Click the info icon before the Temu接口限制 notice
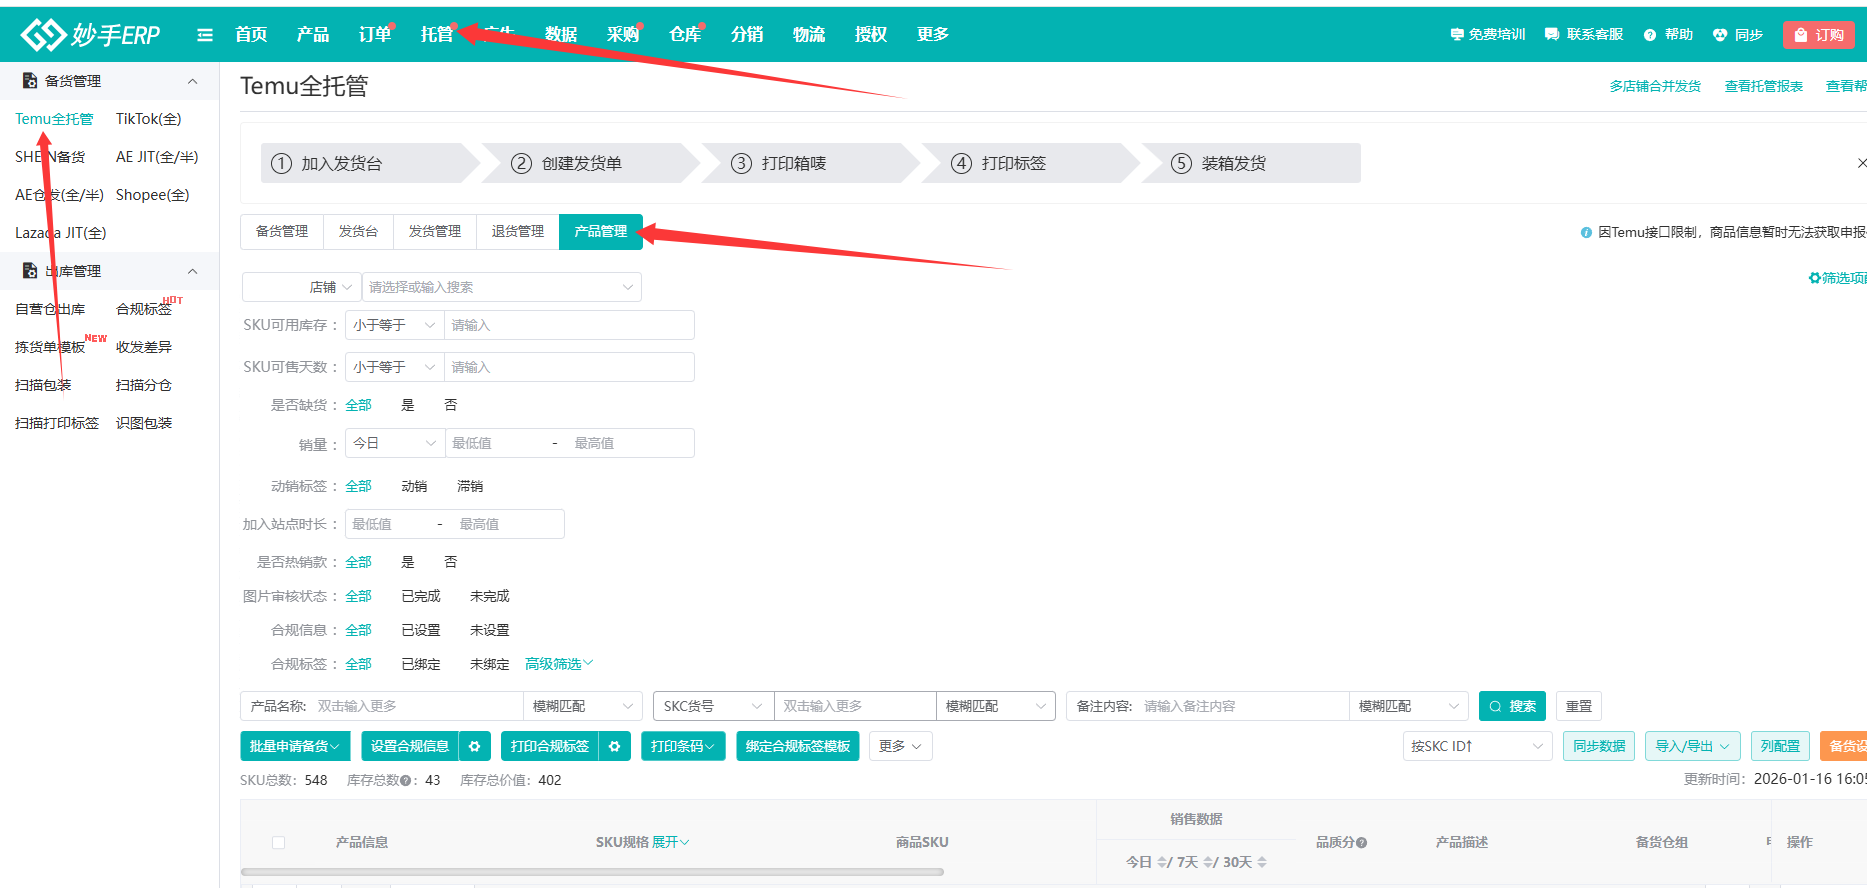The width and height of the screenshot is (1867, 888). 1586,233
